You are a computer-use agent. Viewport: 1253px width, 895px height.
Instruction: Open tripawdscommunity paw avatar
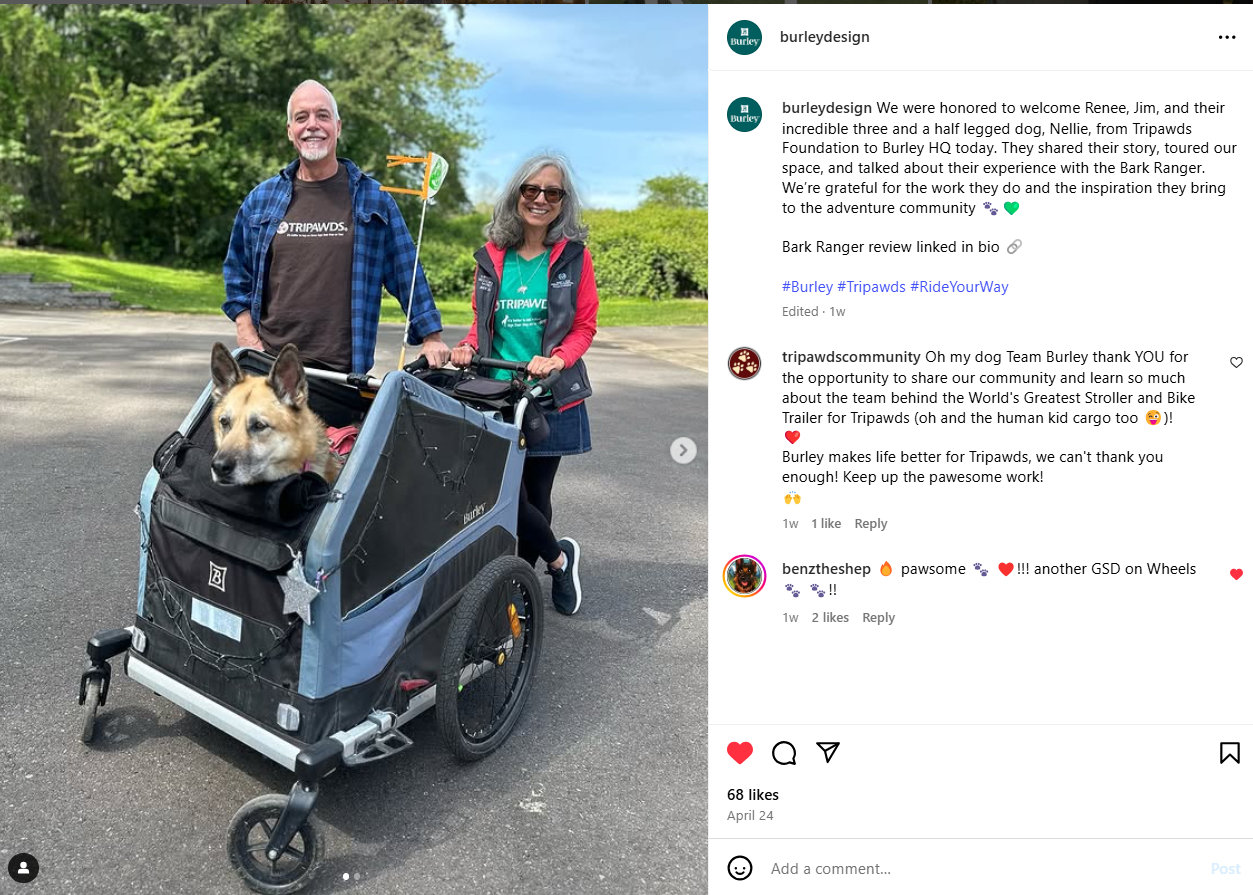click(x=744, y=364)
